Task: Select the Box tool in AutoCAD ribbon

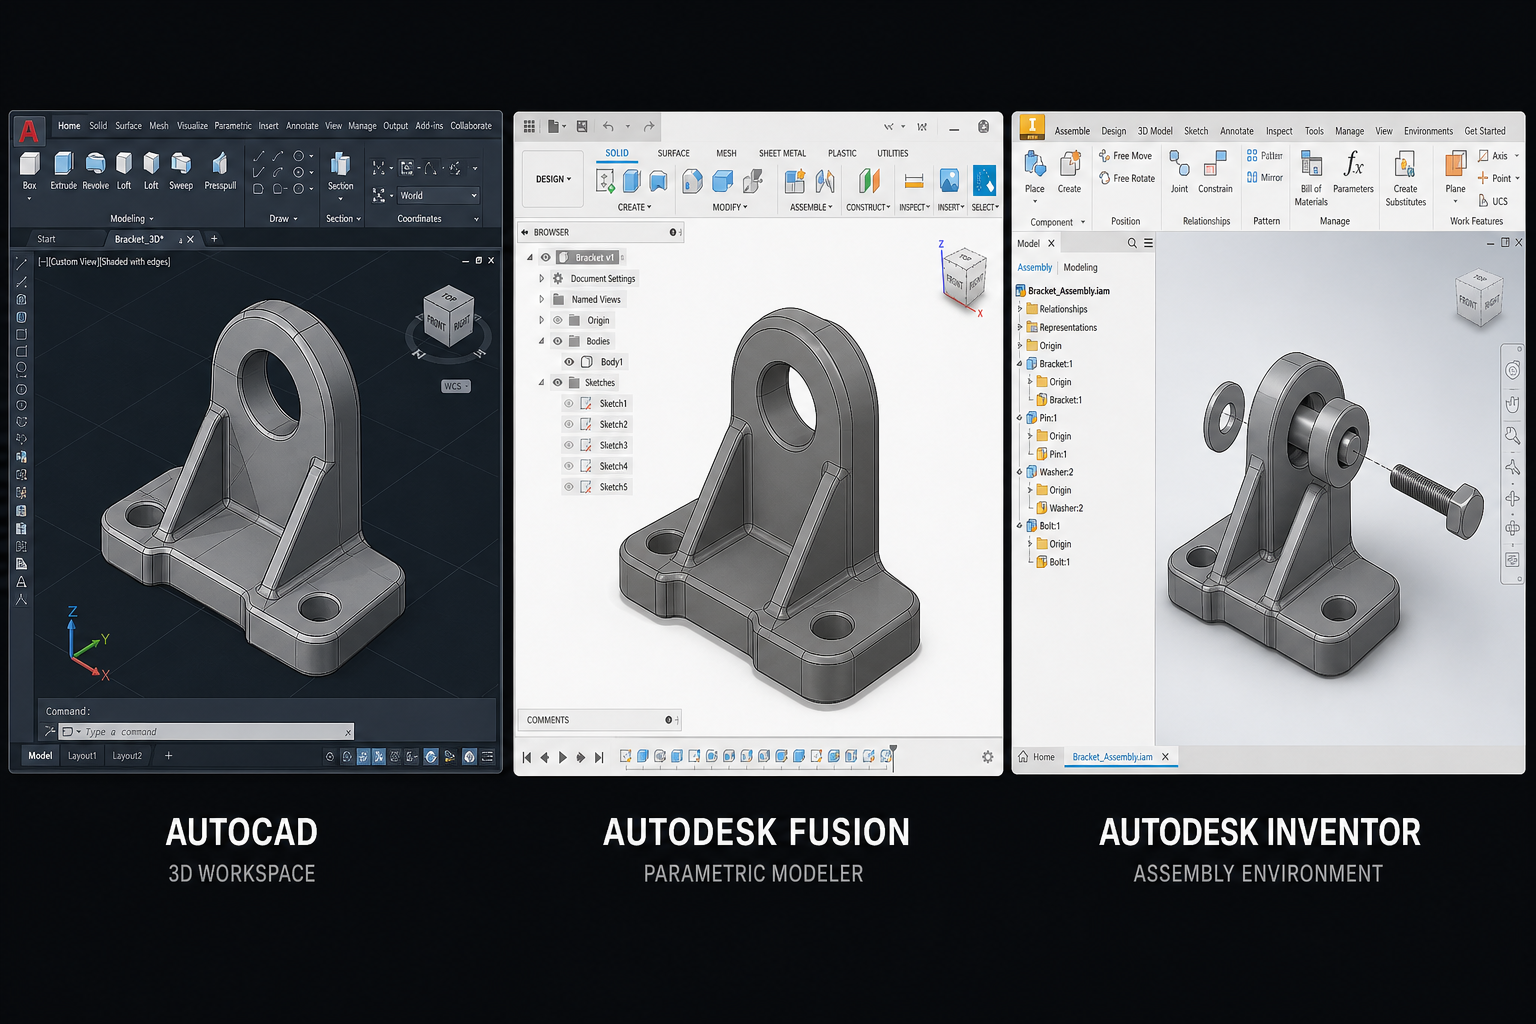Action: pyautogui.click(x=30, y=169)
